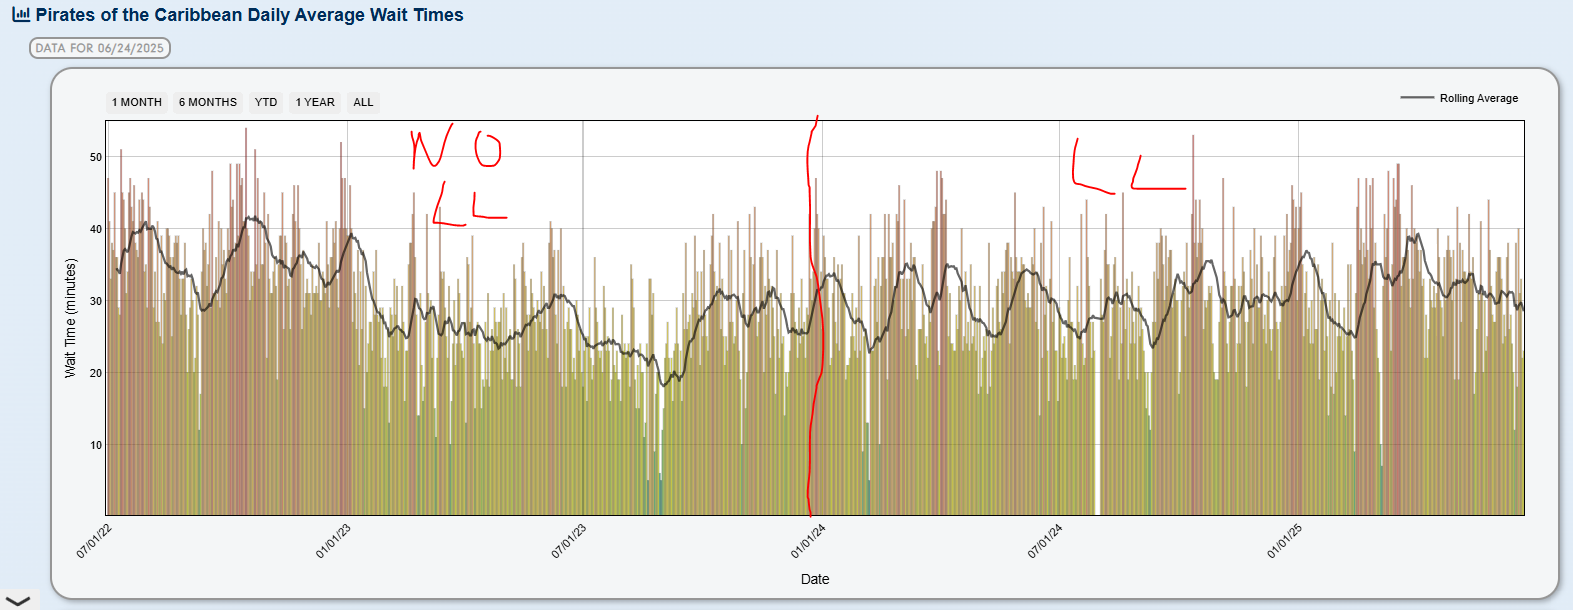Toggle the Rolling Average legend entry

pyautogui.click(x=1459, y=98)
